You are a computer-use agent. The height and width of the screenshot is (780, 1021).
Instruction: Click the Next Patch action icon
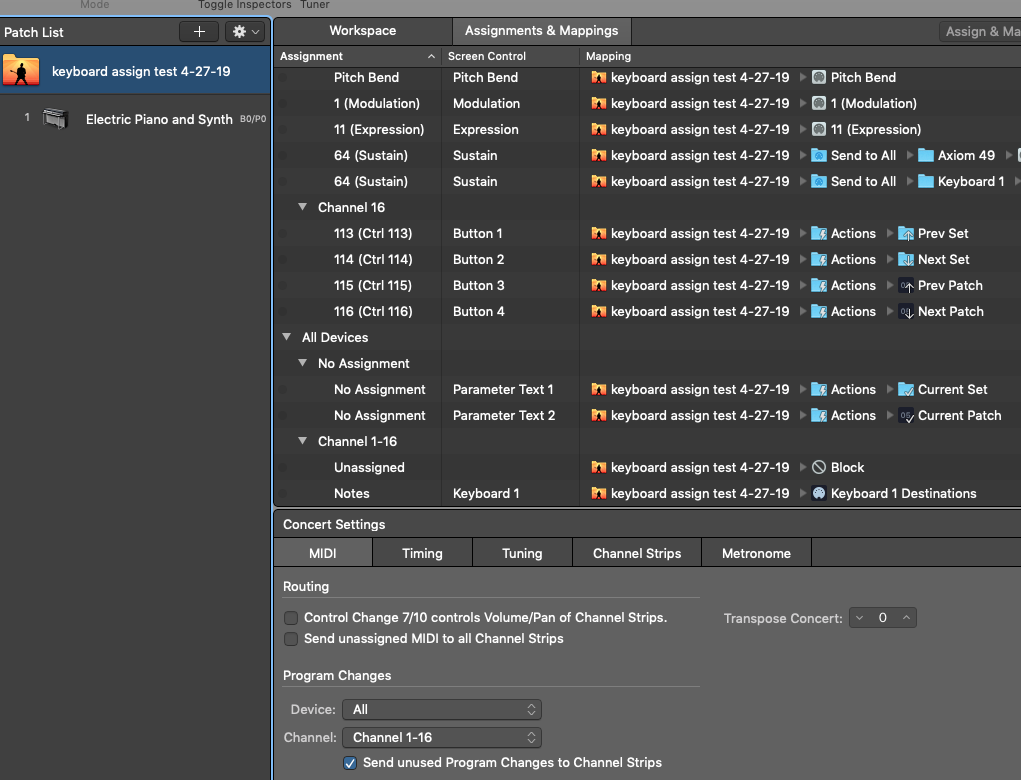(906, 312)
